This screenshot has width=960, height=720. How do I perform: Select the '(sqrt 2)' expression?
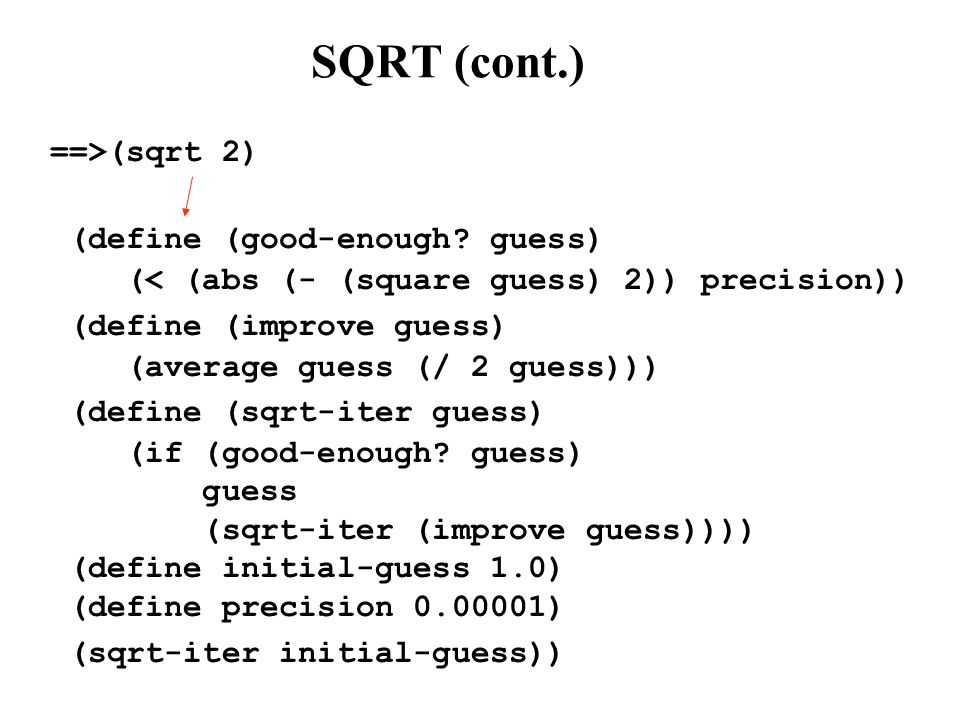182,152
